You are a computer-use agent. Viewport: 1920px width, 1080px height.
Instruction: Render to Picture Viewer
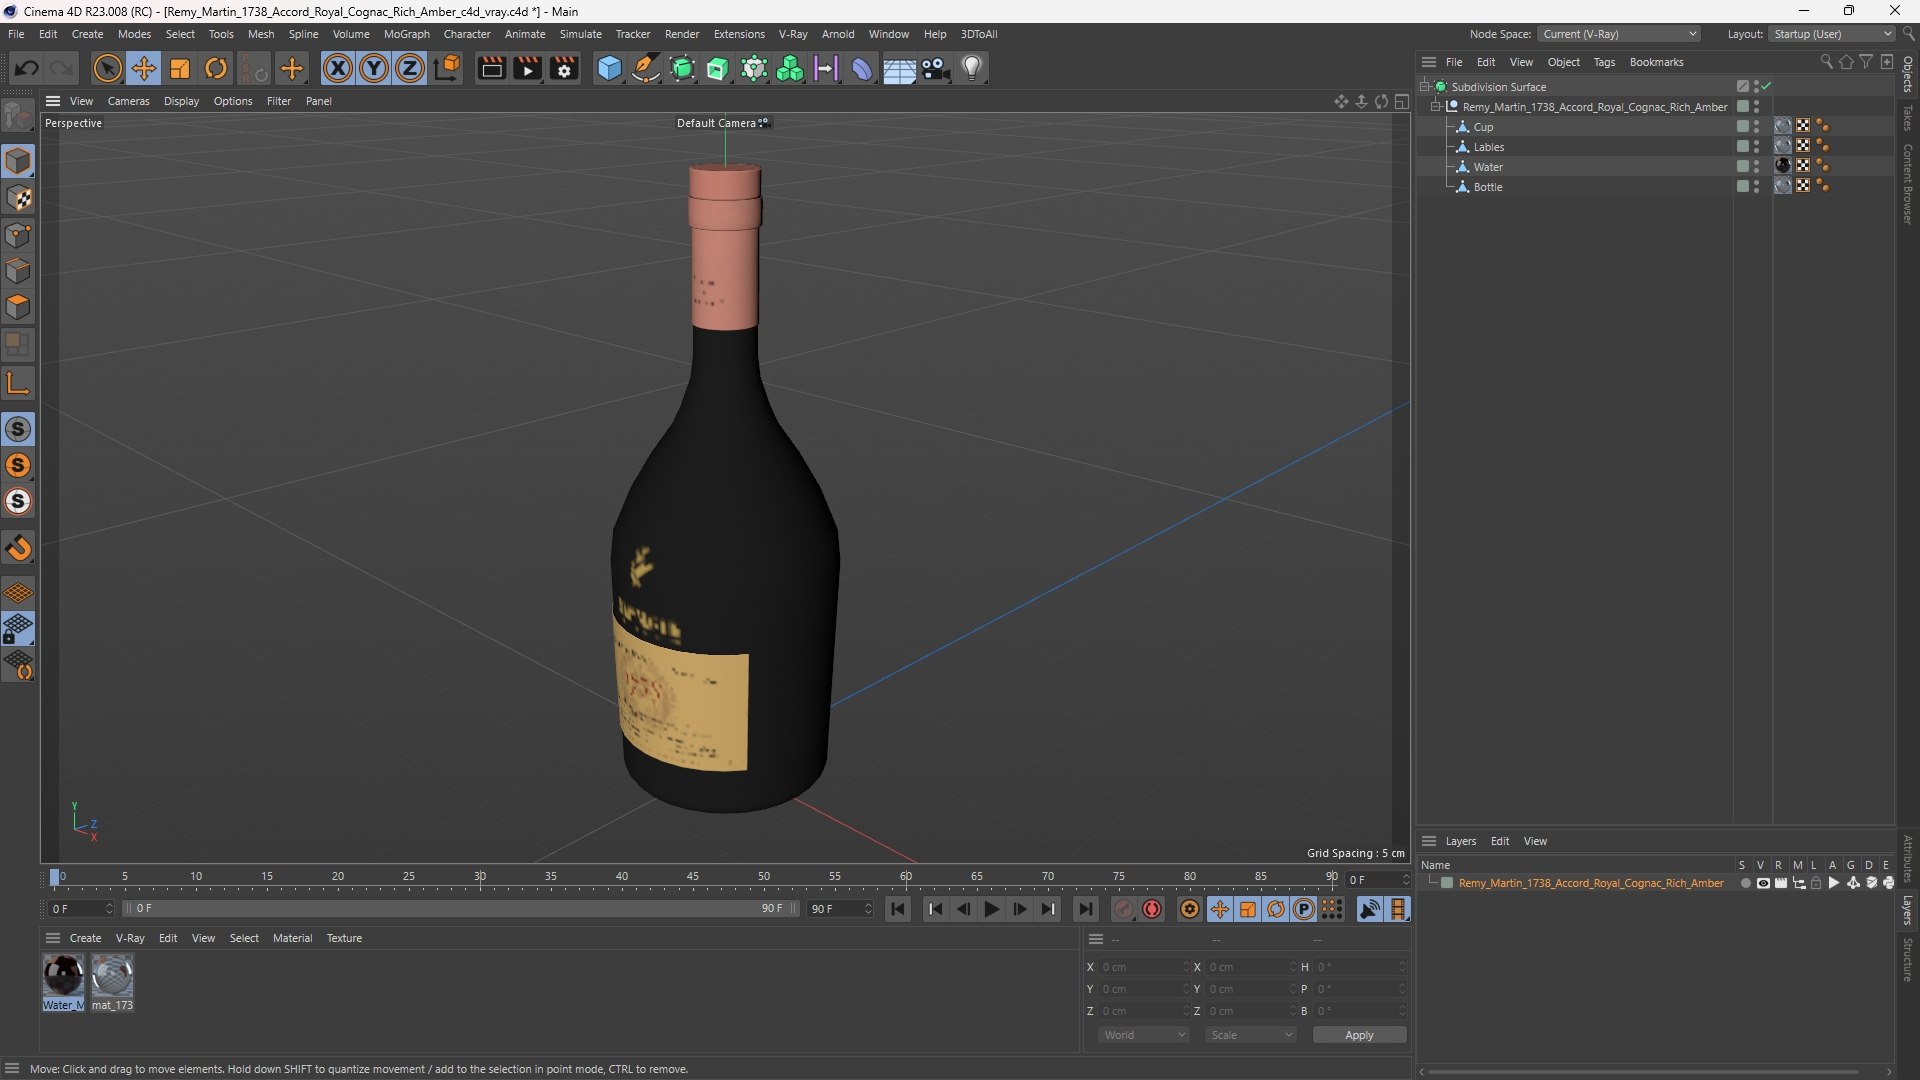click(527, 68)
